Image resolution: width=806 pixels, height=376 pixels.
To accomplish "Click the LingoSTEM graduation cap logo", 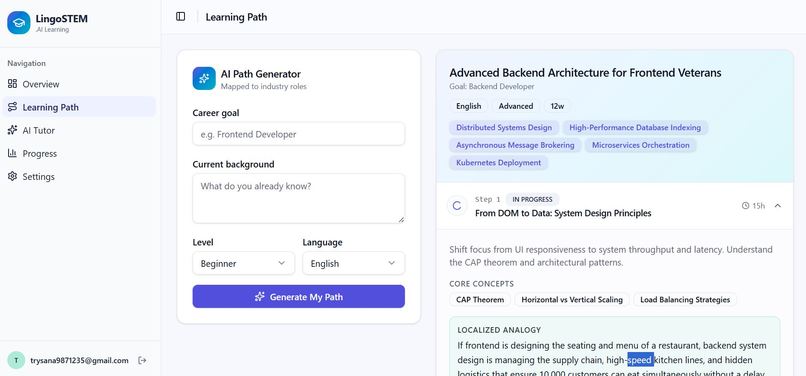I will pos(19,23).
